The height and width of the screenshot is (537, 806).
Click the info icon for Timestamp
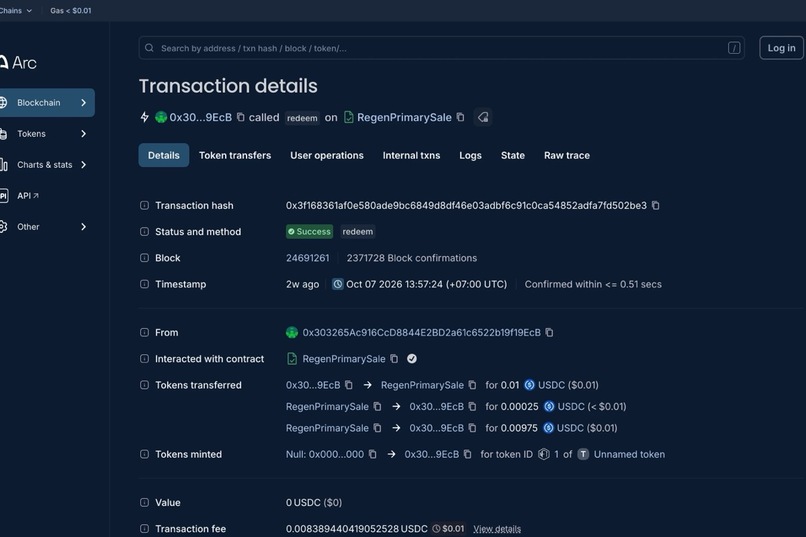coord(144,284)
